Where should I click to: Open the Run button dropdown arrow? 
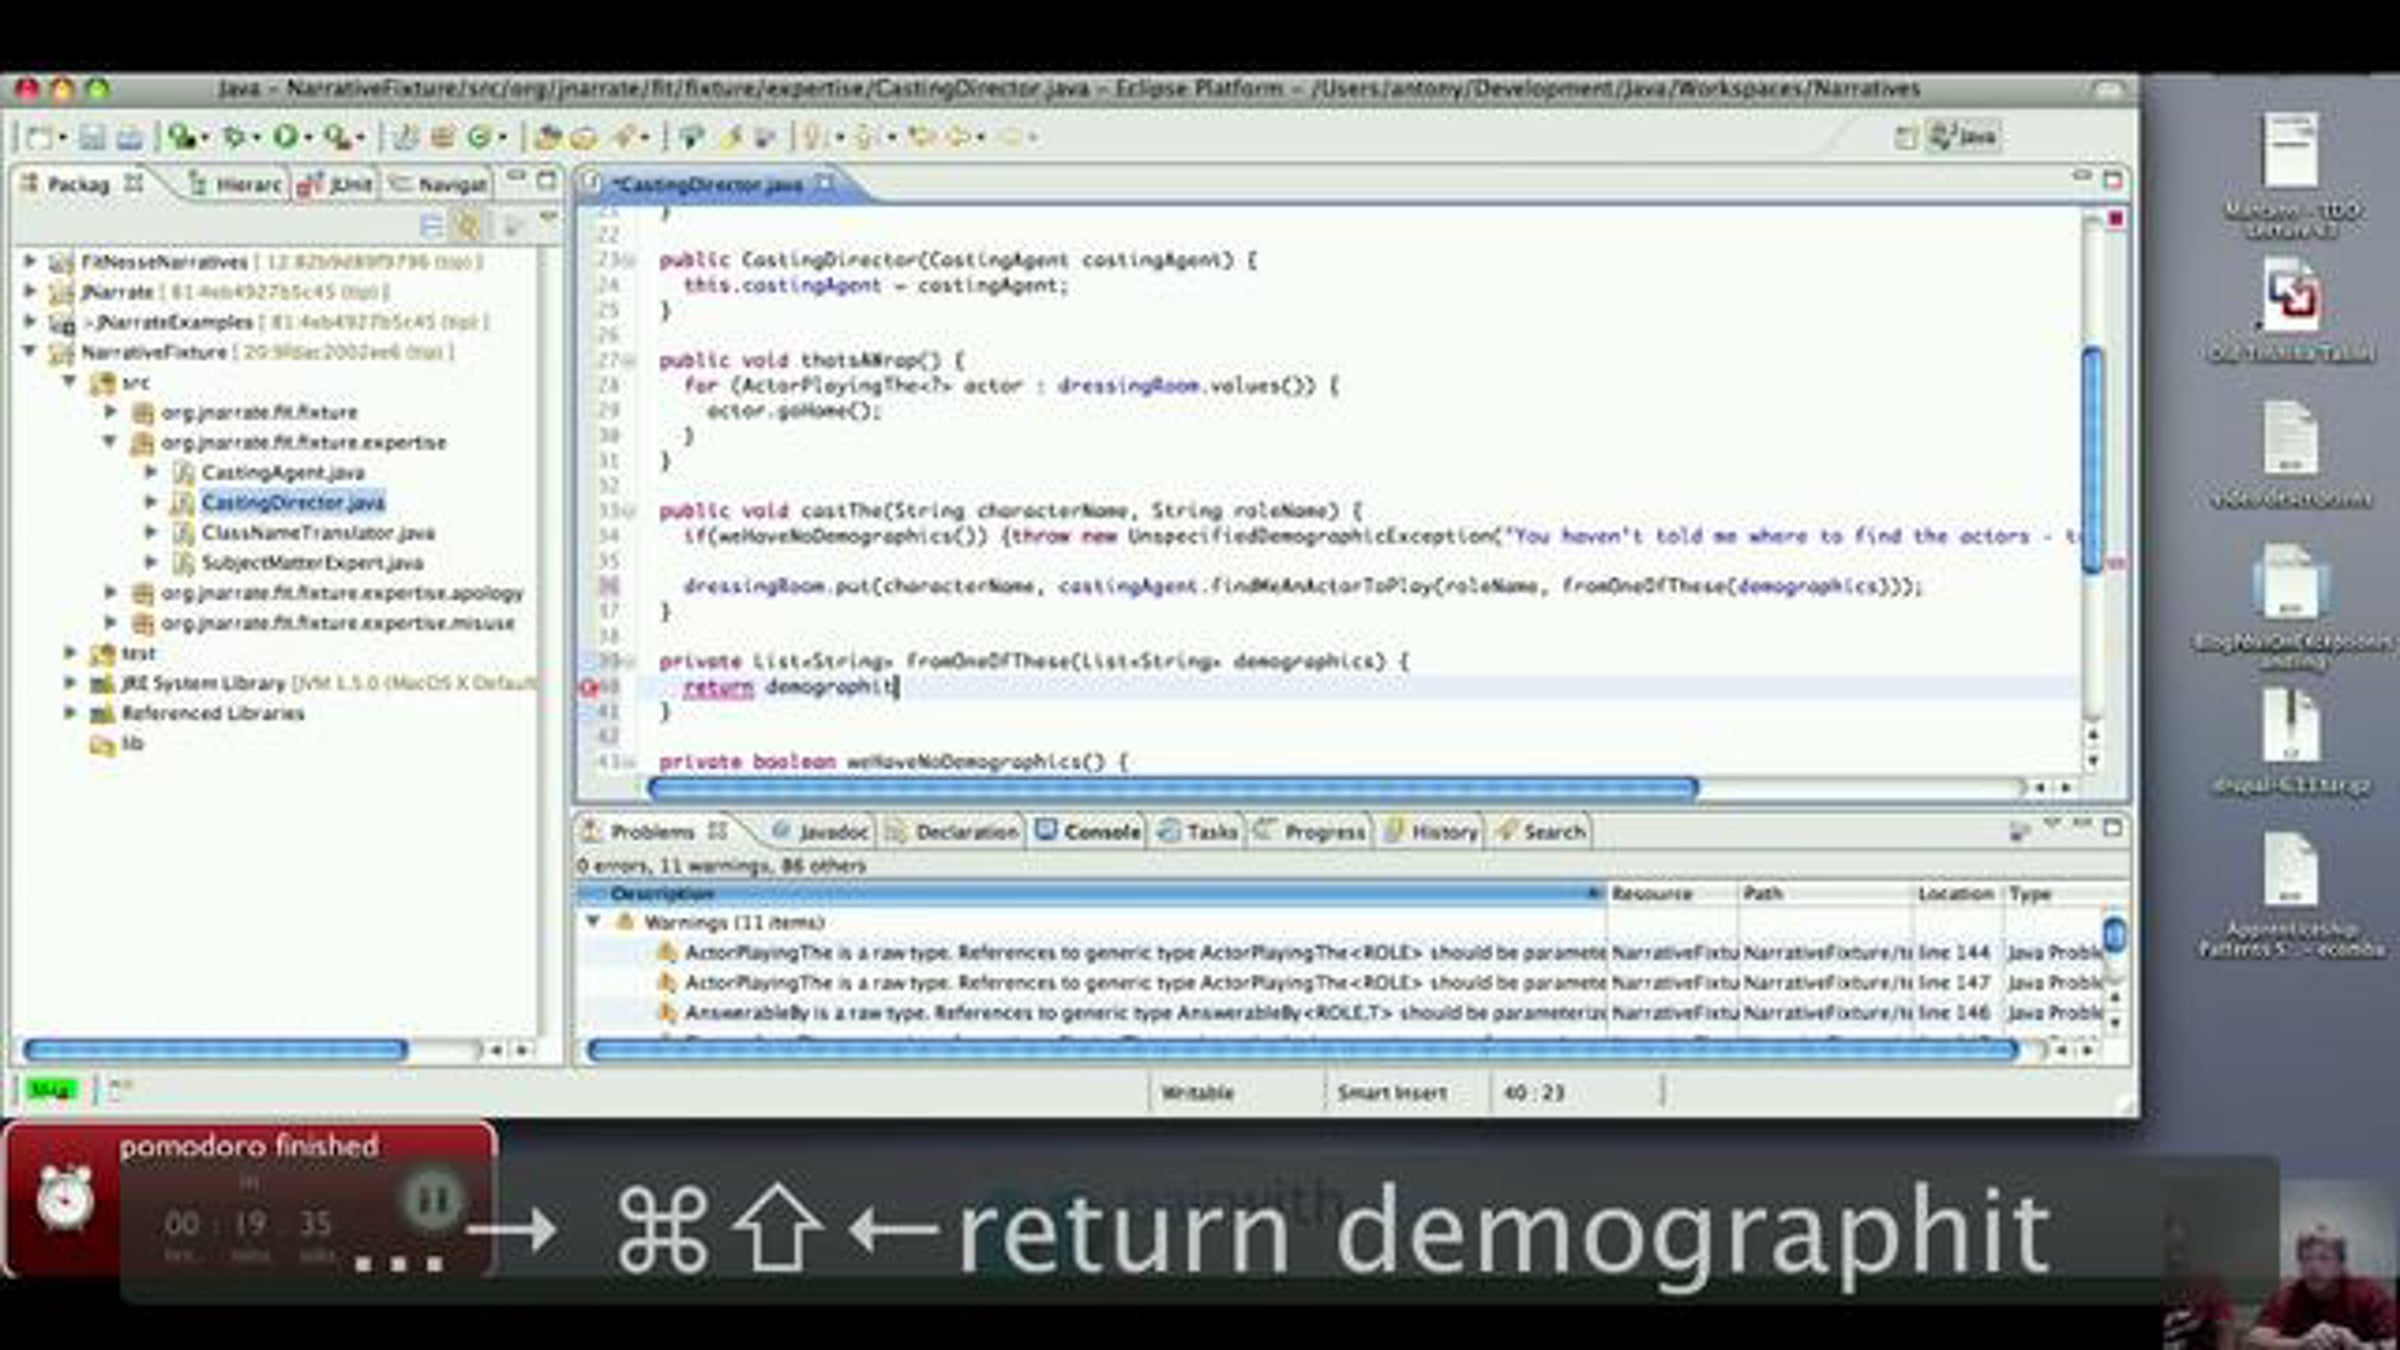tap(308, 138)
